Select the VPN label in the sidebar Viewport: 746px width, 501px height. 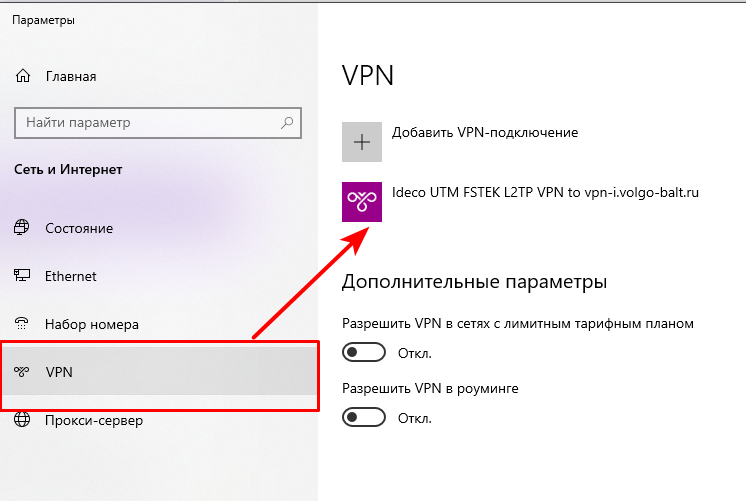coord(59,373)
